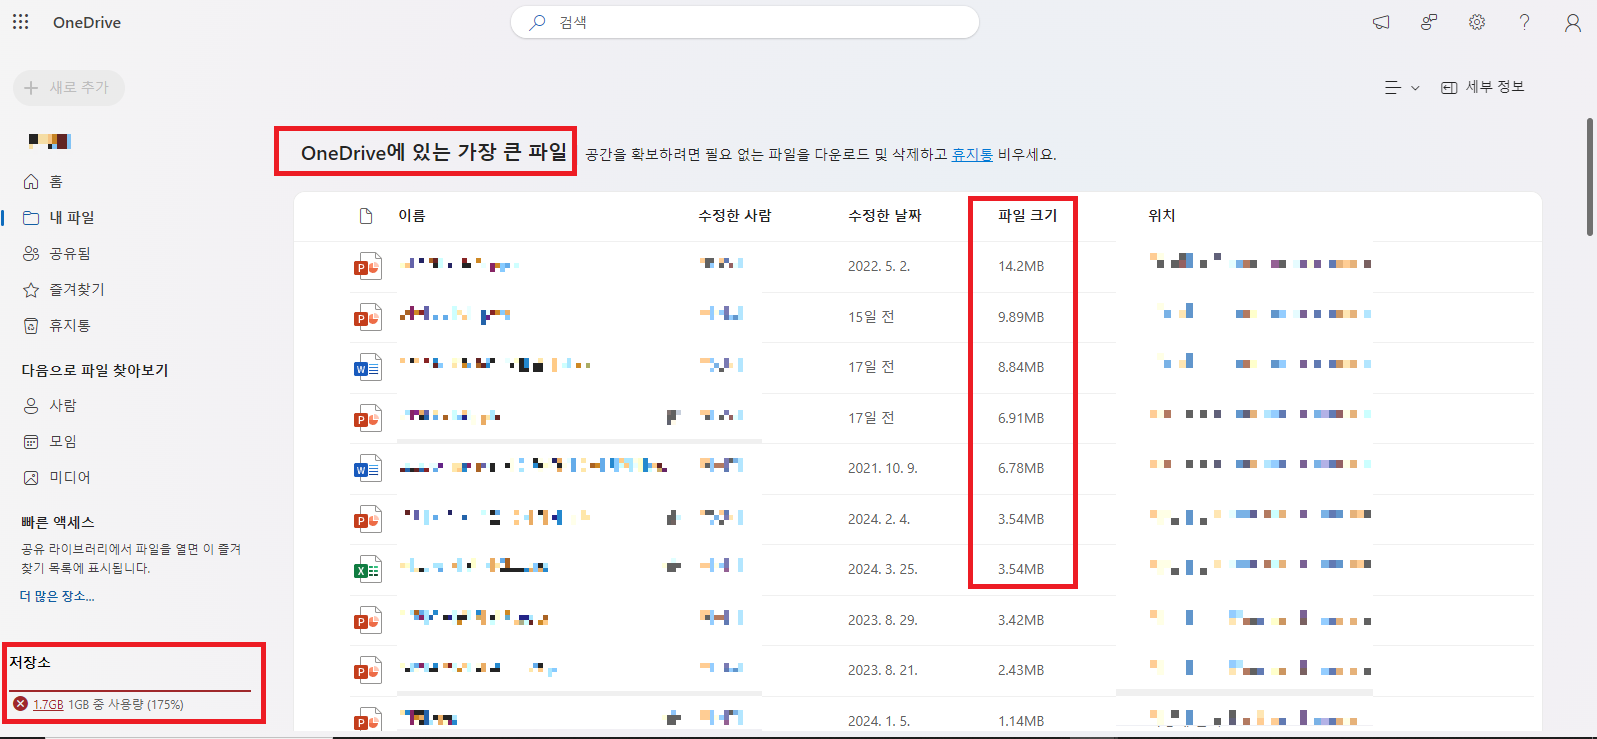Click shared indicator on 1.14MB row
The height and width of the screenshot is (739, 1597).
tap(673, 718)
